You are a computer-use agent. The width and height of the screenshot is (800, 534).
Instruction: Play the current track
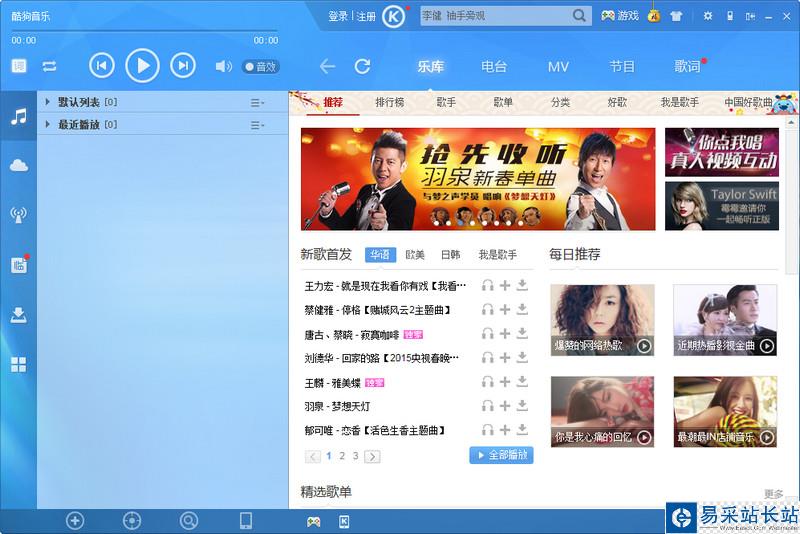(x=142, y=66)
